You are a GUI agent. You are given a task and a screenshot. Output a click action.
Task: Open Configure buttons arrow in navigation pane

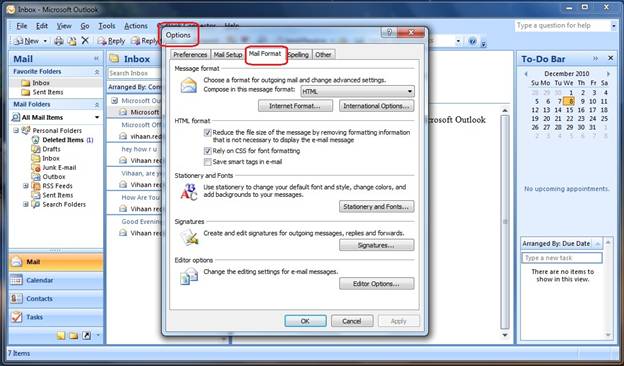coord(98,336)
